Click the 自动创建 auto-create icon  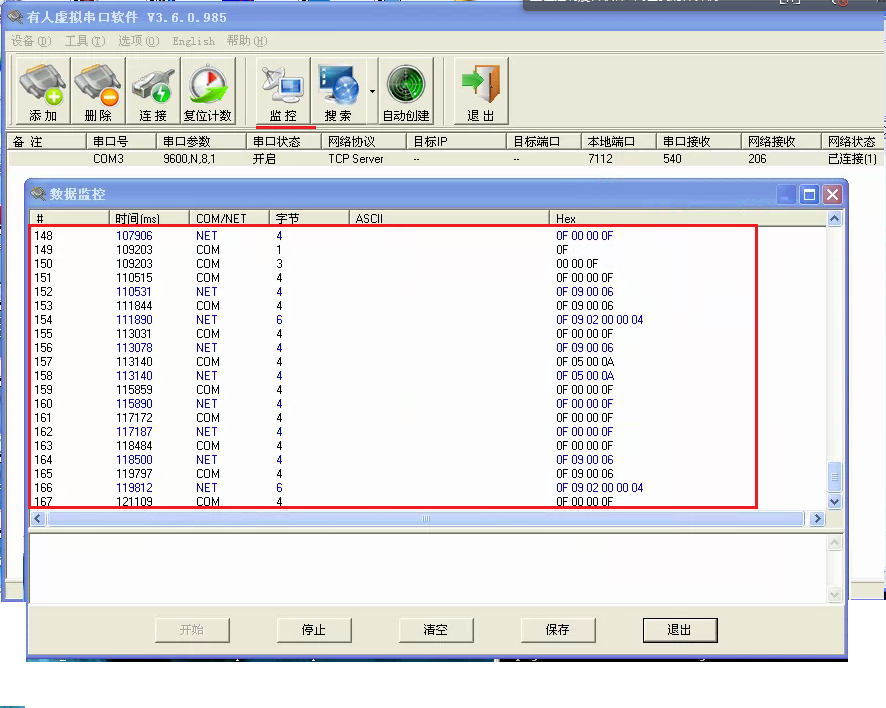coord(405,92)
